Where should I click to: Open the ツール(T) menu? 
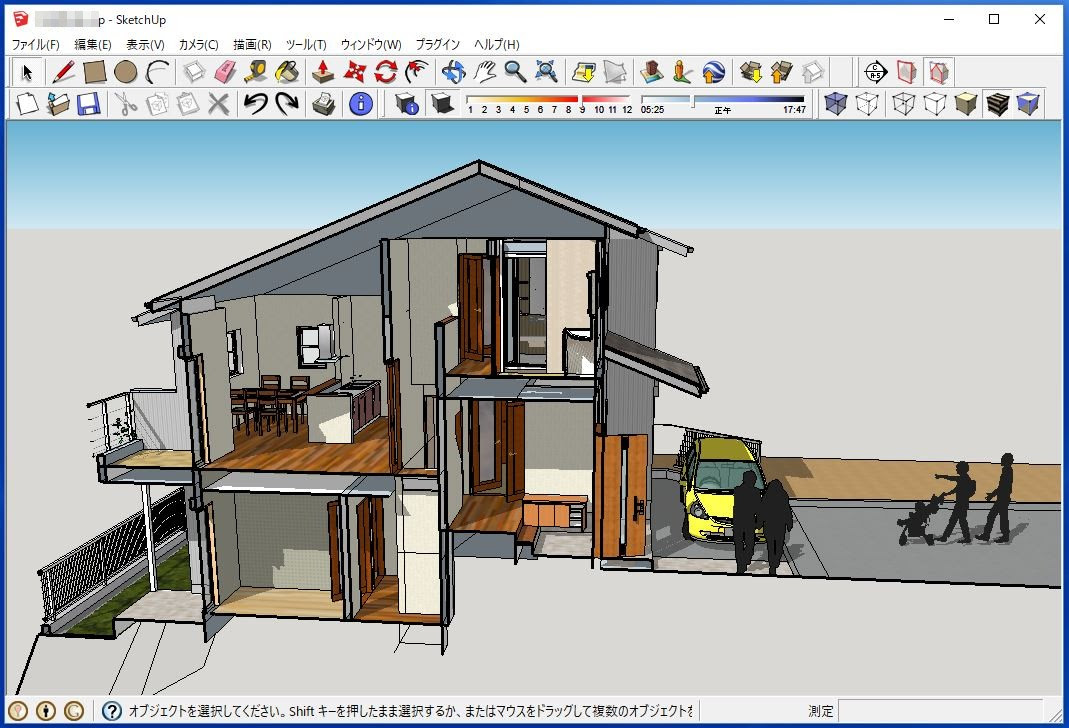click(306, 44)
